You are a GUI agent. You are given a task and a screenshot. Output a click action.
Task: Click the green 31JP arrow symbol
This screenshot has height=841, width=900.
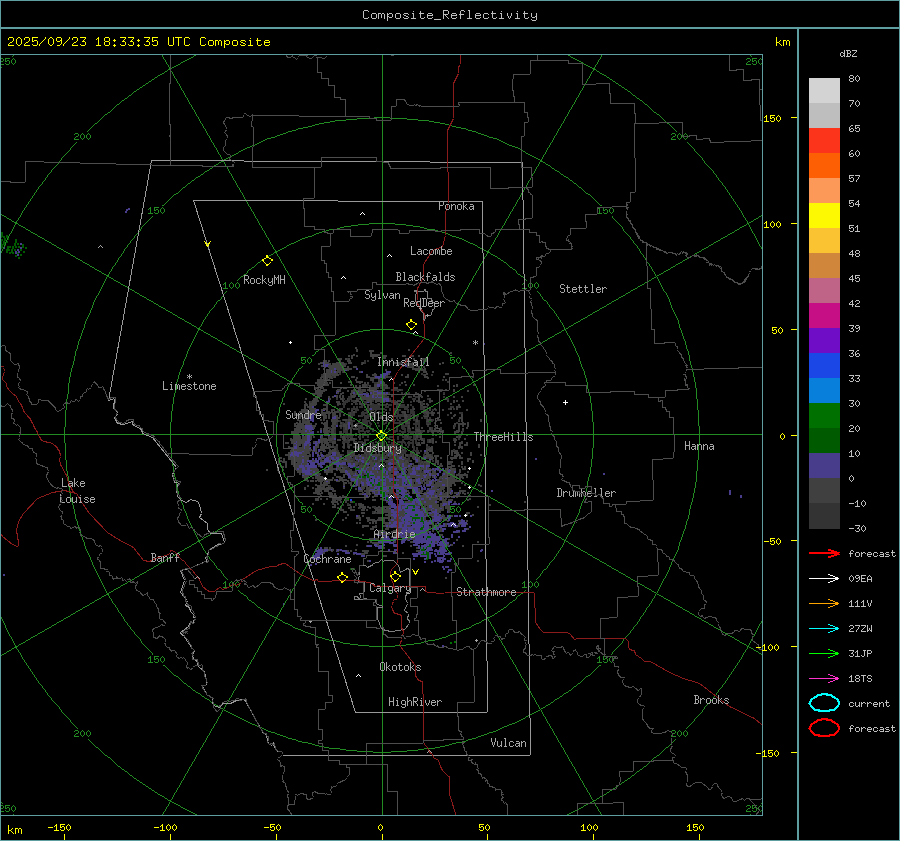point(824,653)
